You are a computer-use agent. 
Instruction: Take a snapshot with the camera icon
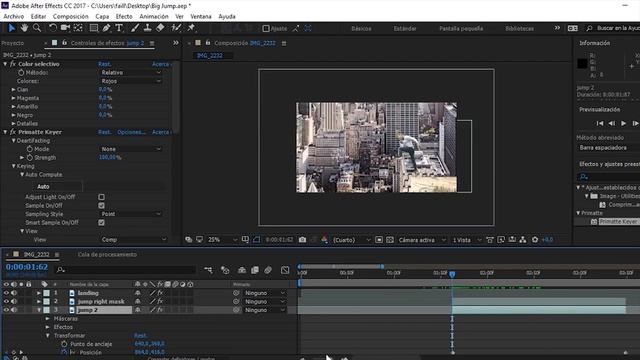point(302,240)
